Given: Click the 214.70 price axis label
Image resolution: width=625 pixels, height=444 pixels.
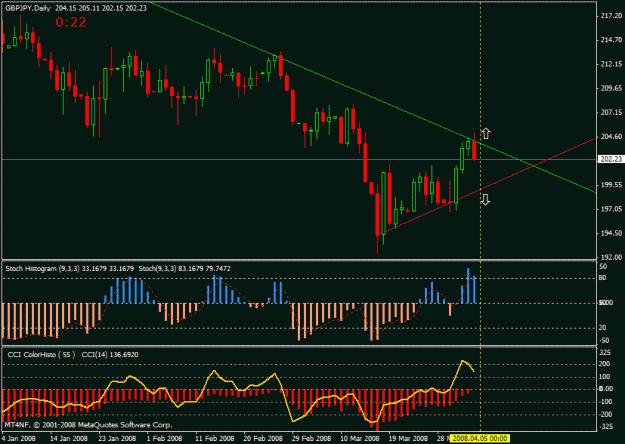Looking at the screenshot, I should tap(611, 40).
